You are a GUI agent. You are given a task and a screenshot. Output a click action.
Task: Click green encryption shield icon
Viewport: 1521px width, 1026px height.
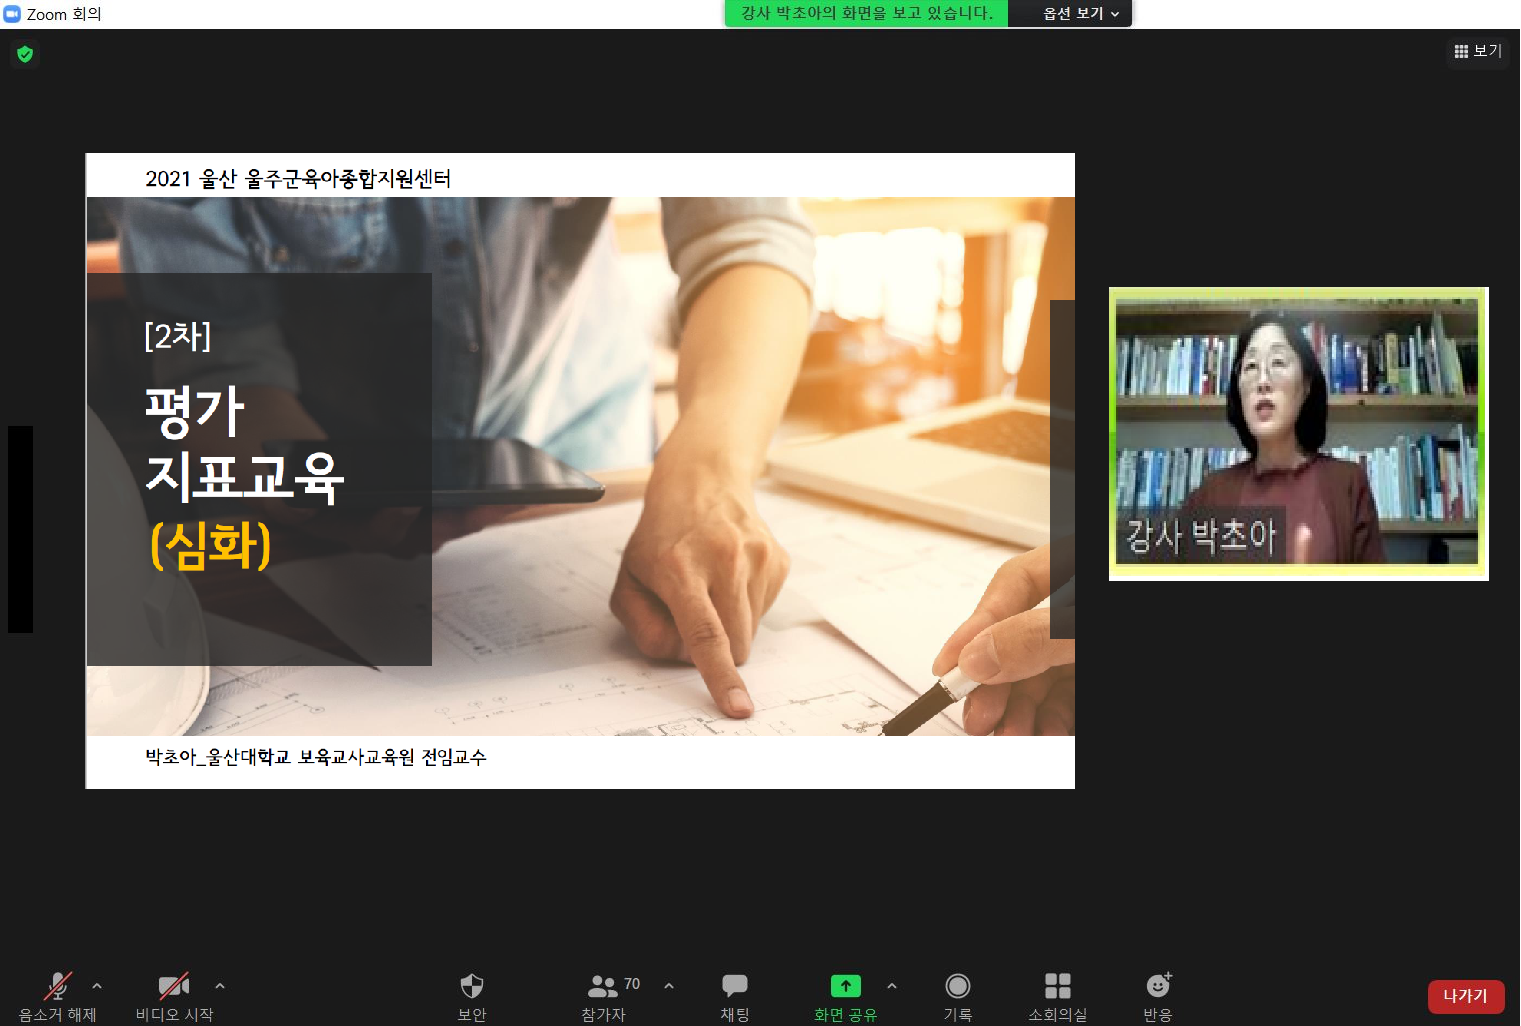(x=25, y=54)
